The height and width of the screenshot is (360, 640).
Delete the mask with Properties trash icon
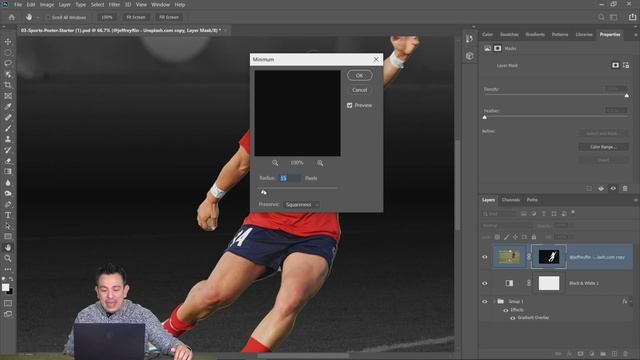click(x=625, y=189)
